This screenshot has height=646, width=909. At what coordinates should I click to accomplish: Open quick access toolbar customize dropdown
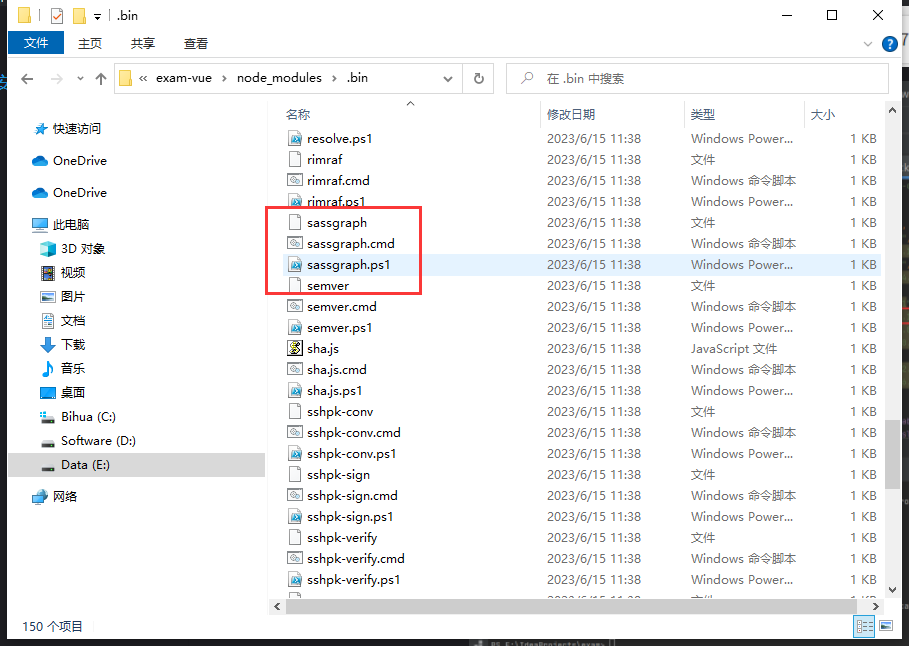click(97, 16)
